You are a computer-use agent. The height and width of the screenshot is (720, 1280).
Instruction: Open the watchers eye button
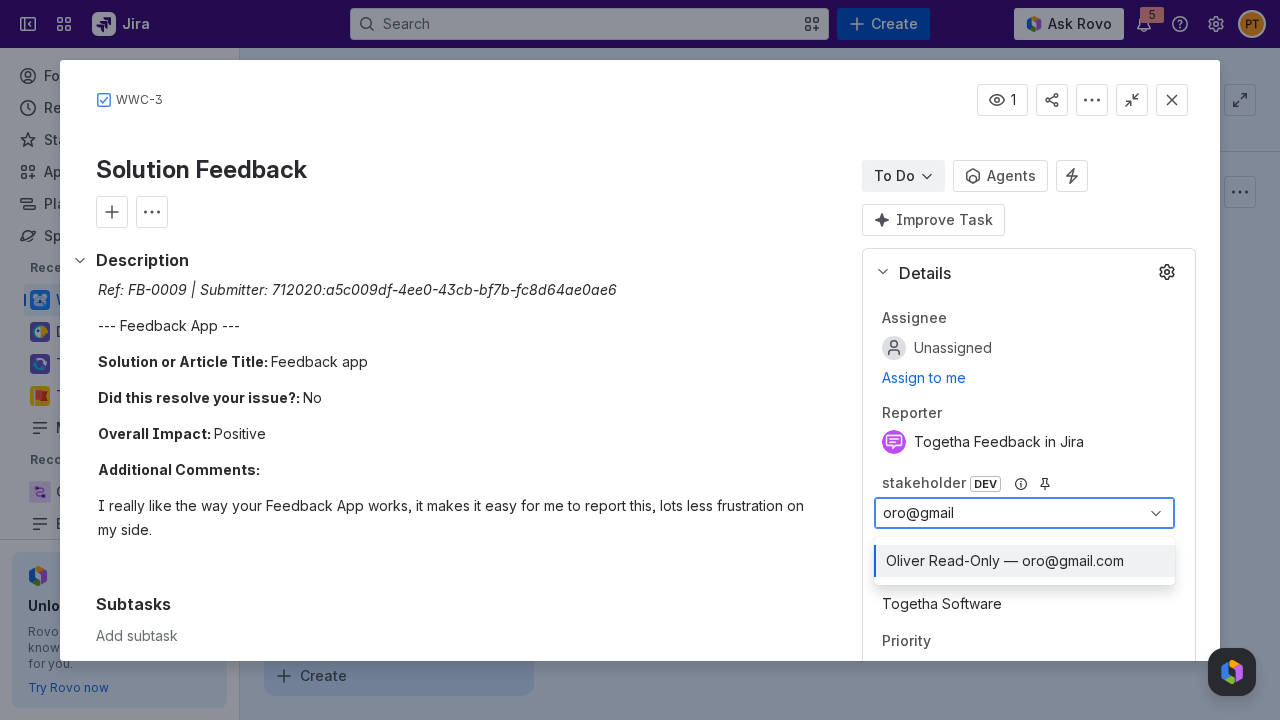(x=1002, y=100)
